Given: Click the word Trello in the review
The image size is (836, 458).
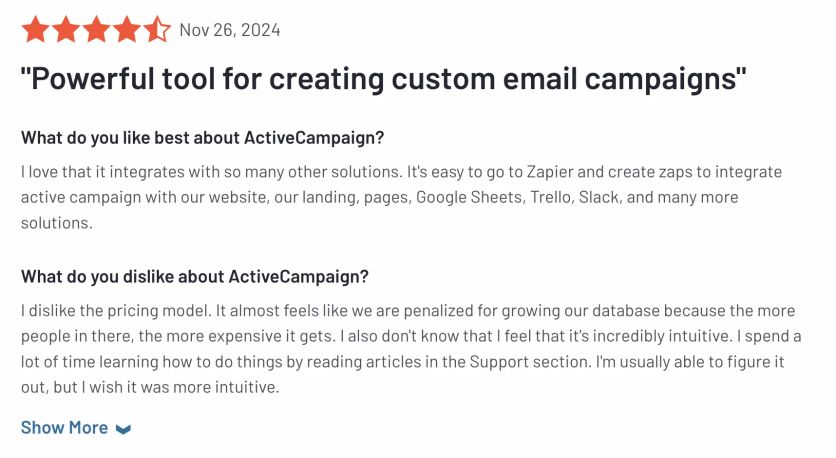Looking at the screenshot, I should coord(555,197).
